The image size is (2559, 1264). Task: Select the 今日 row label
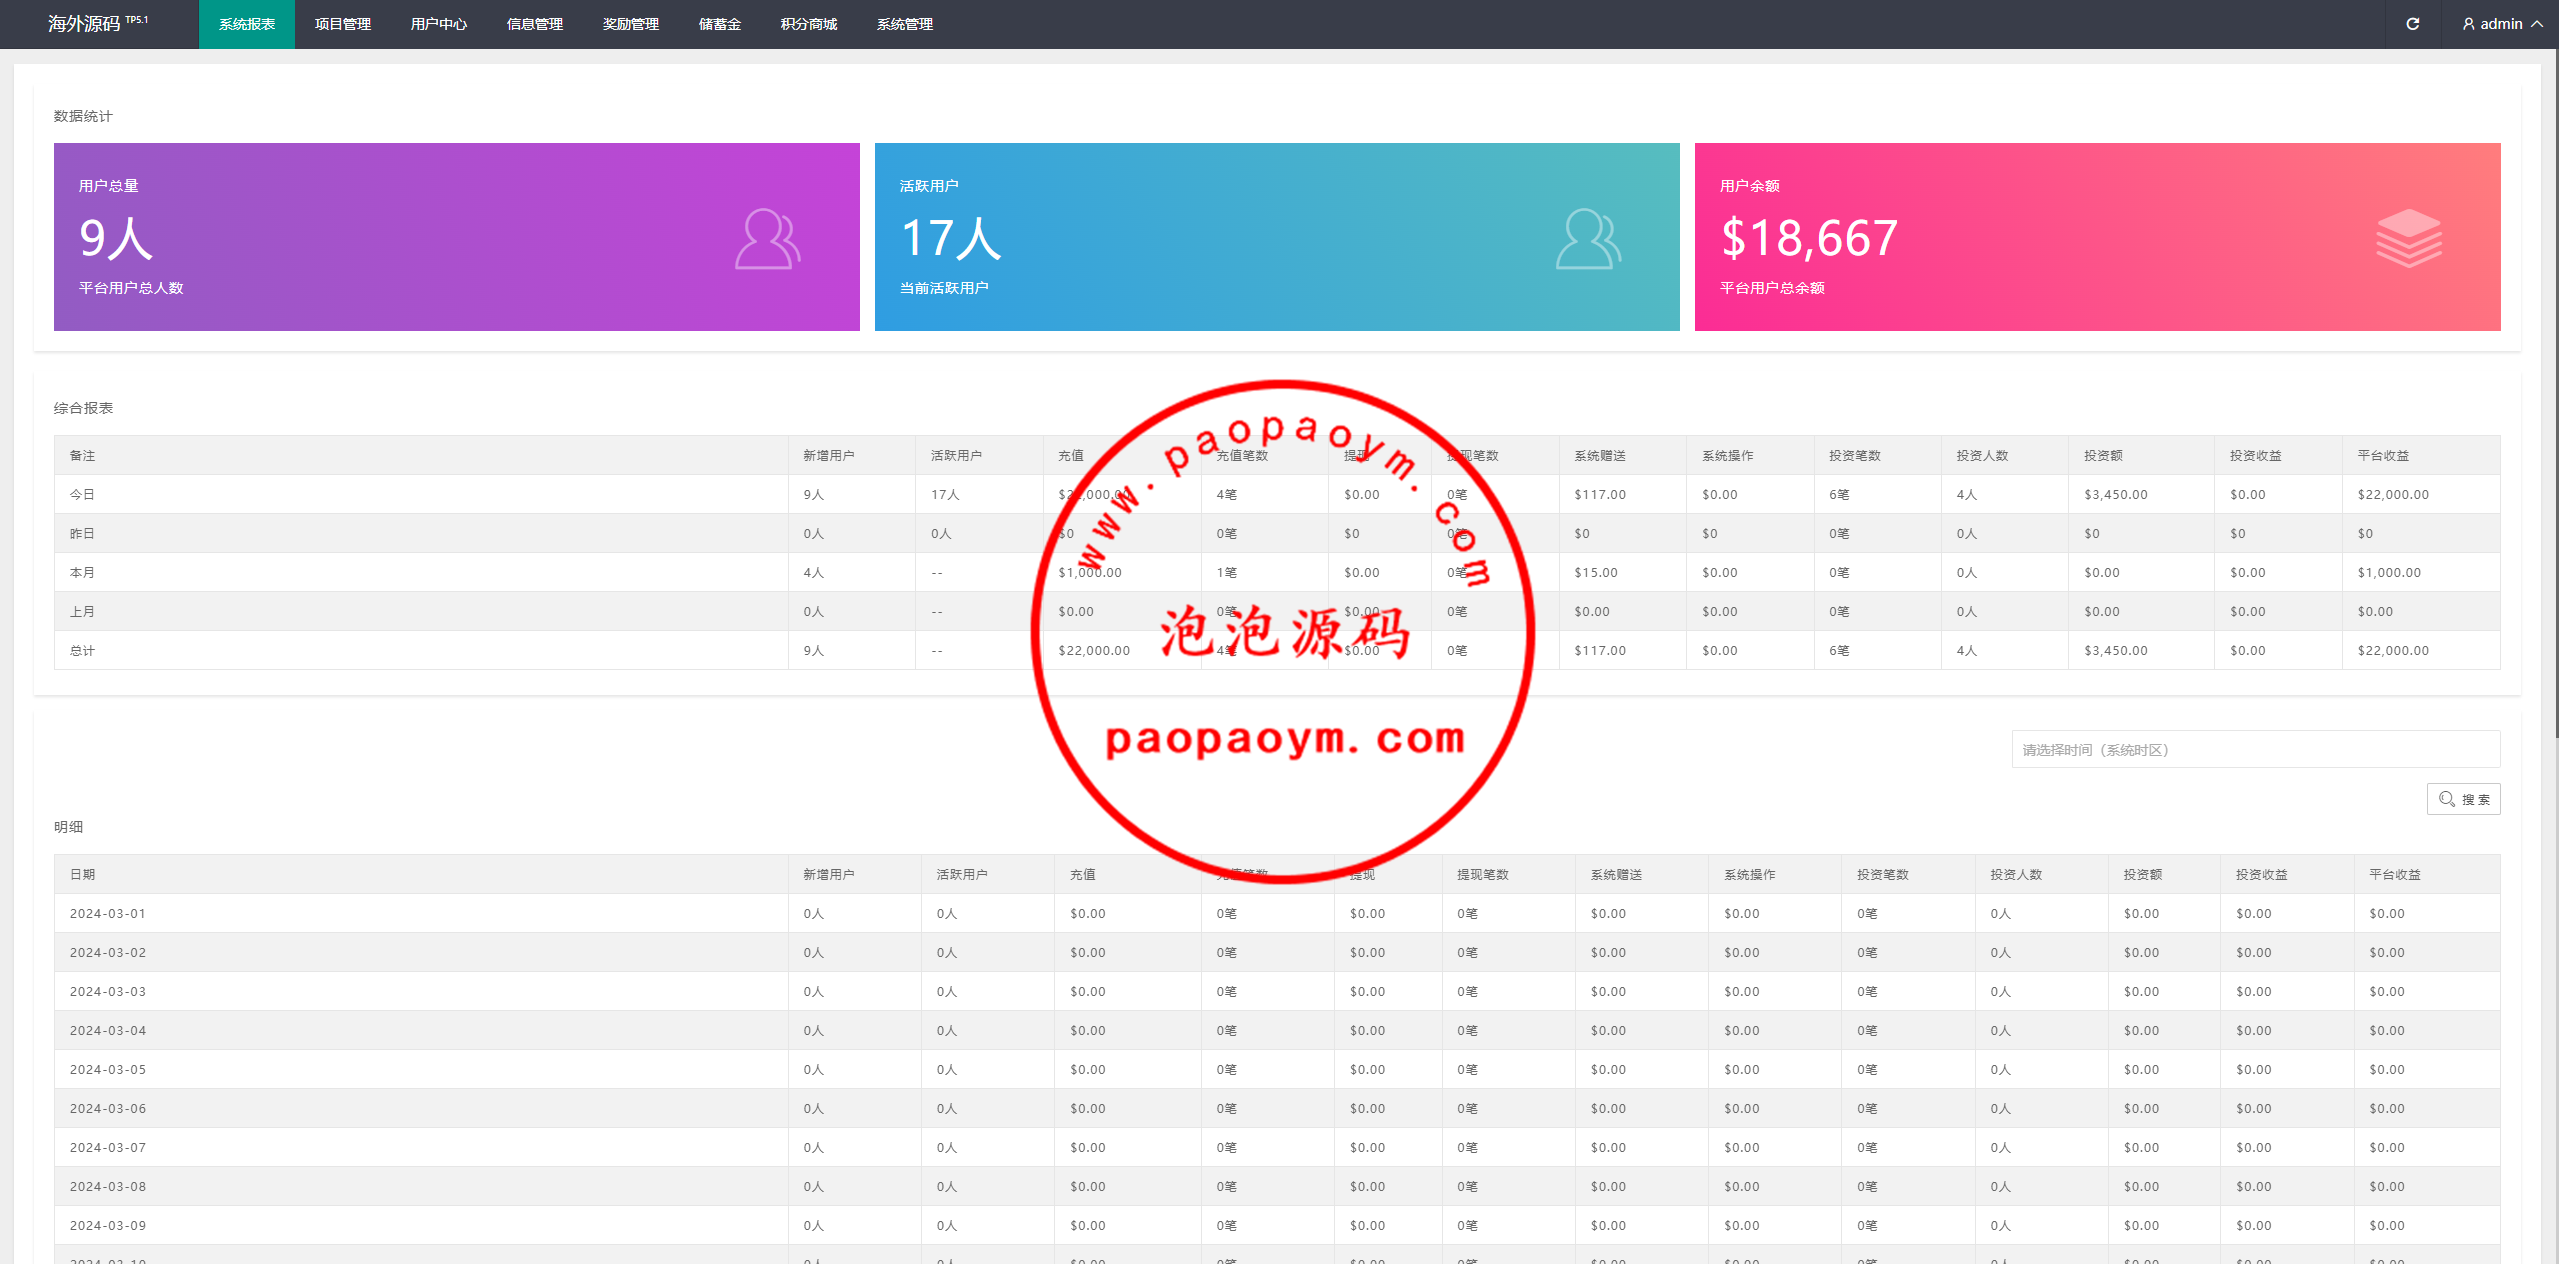(x=82, y=494)
